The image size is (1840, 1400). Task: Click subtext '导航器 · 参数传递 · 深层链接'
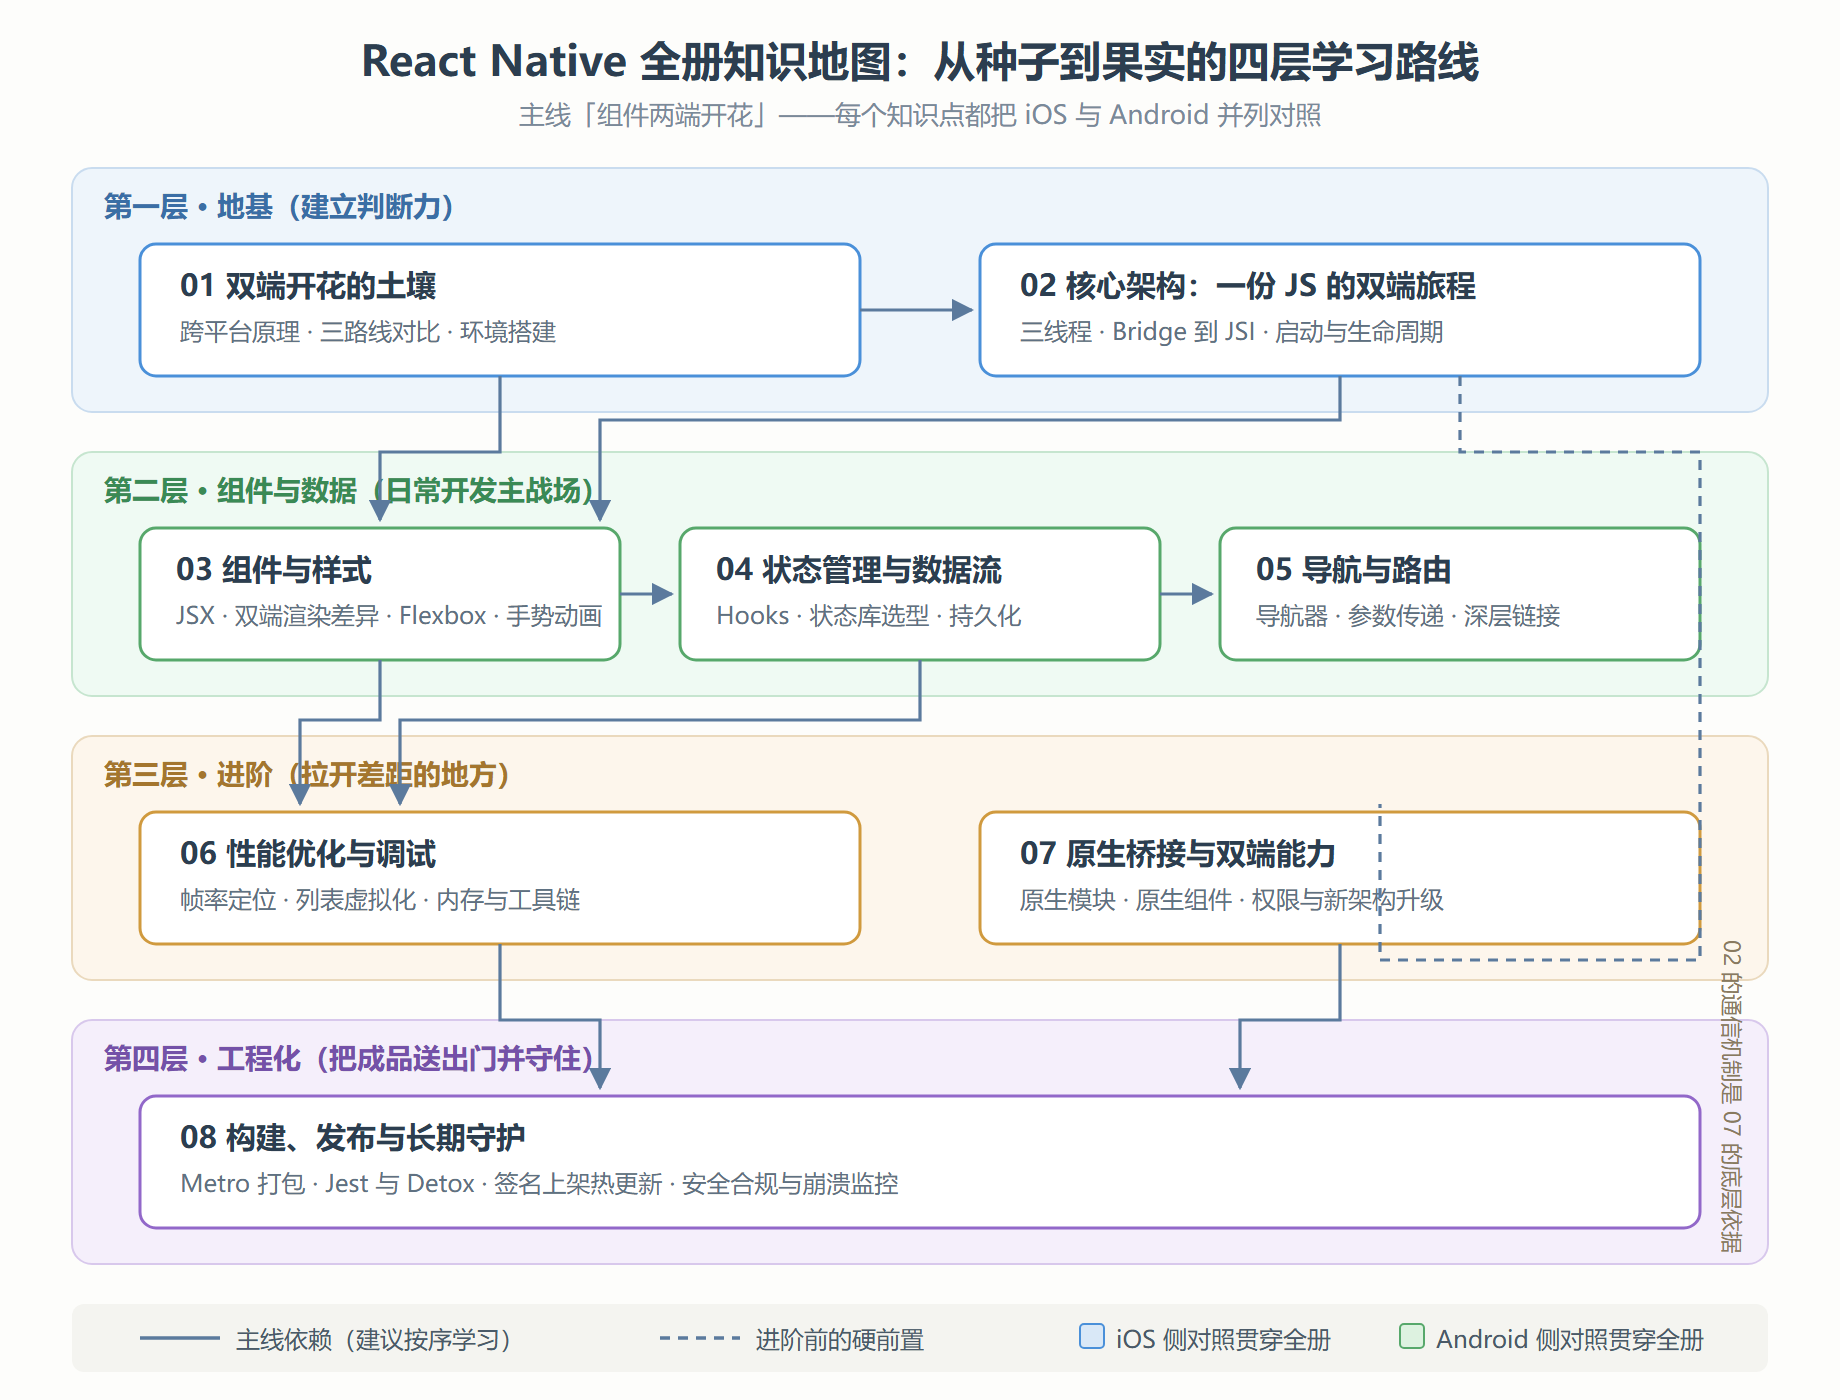pos(1408,616)
